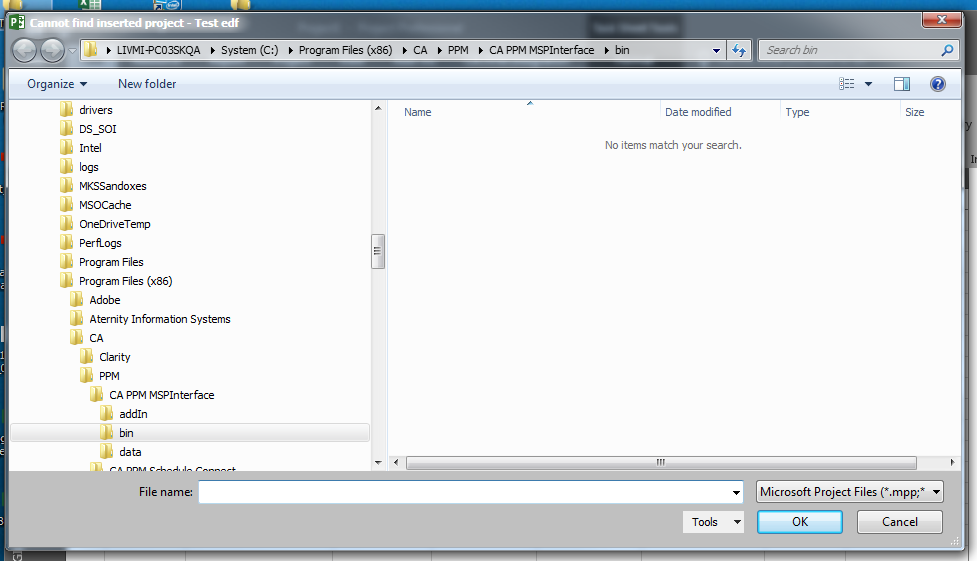Select LIVMI-PC03SKQA in the breadcrumb
Screen dimensions: 977x561
point(158,50)
